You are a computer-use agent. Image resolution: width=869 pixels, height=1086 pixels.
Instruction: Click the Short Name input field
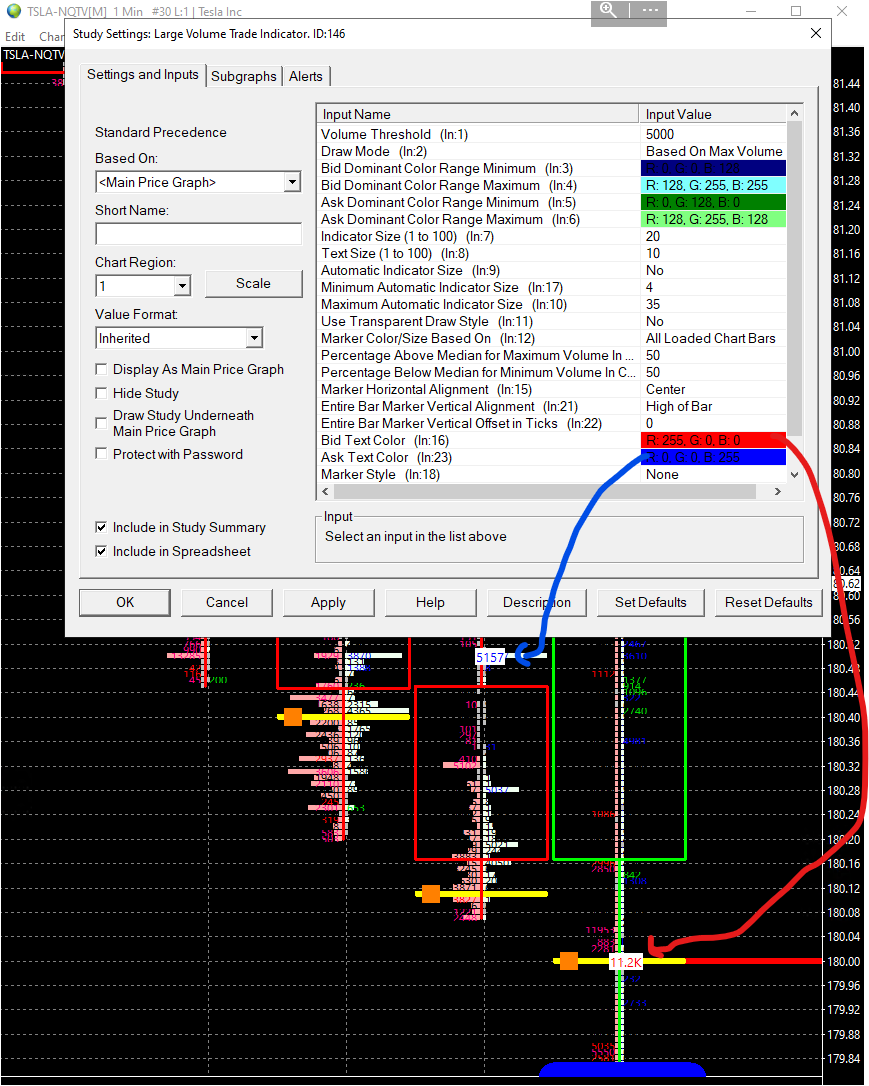(198, 234)
